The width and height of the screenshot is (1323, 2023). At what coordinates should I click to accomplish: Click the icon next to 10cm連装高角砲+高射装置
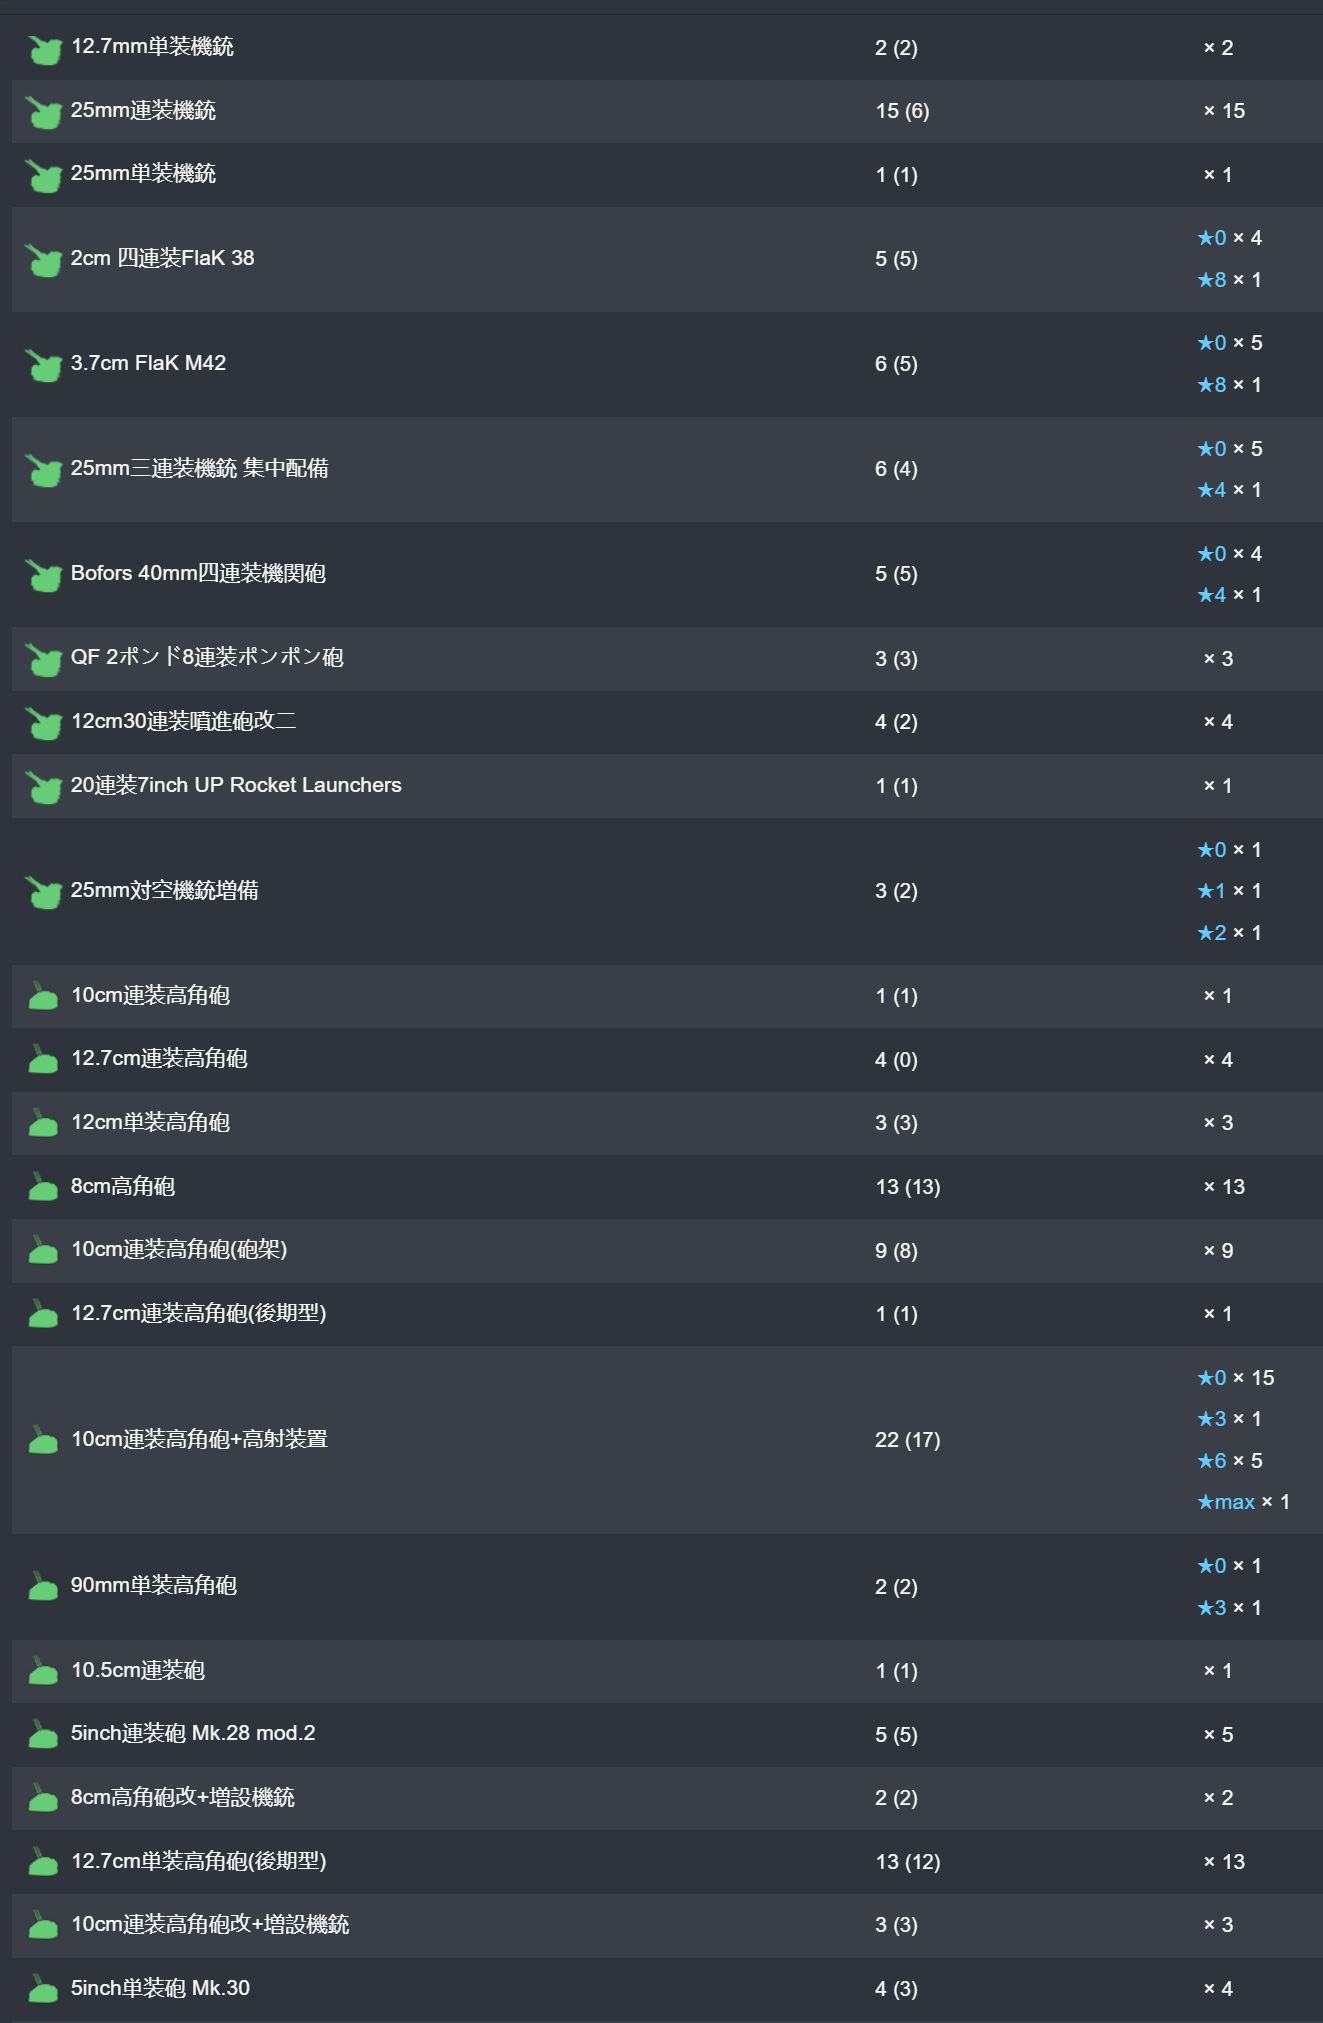click(43, 1441)
